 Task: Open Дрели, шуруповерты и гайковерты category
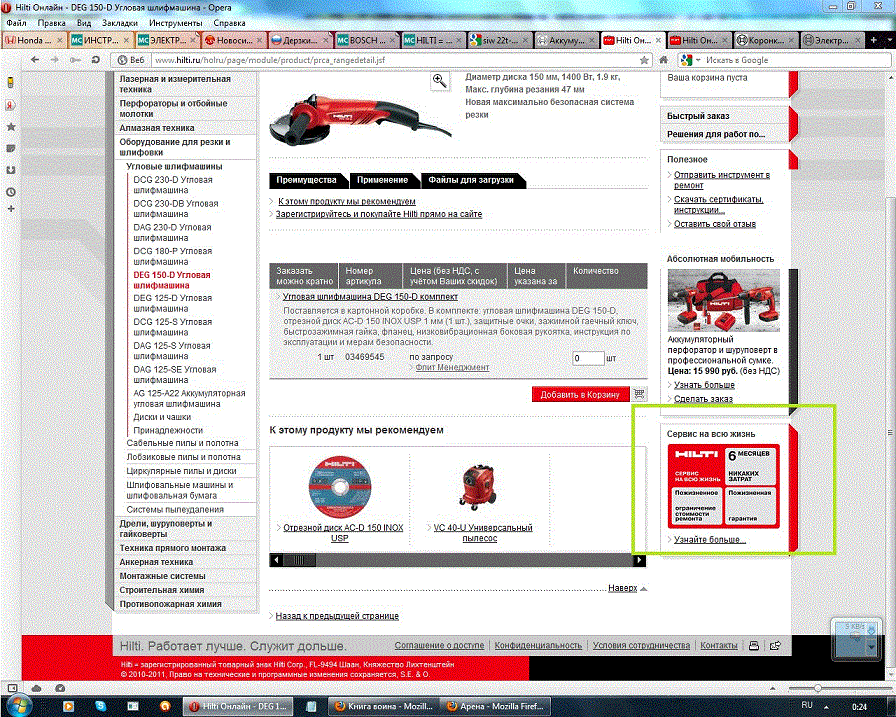[166, 528]
